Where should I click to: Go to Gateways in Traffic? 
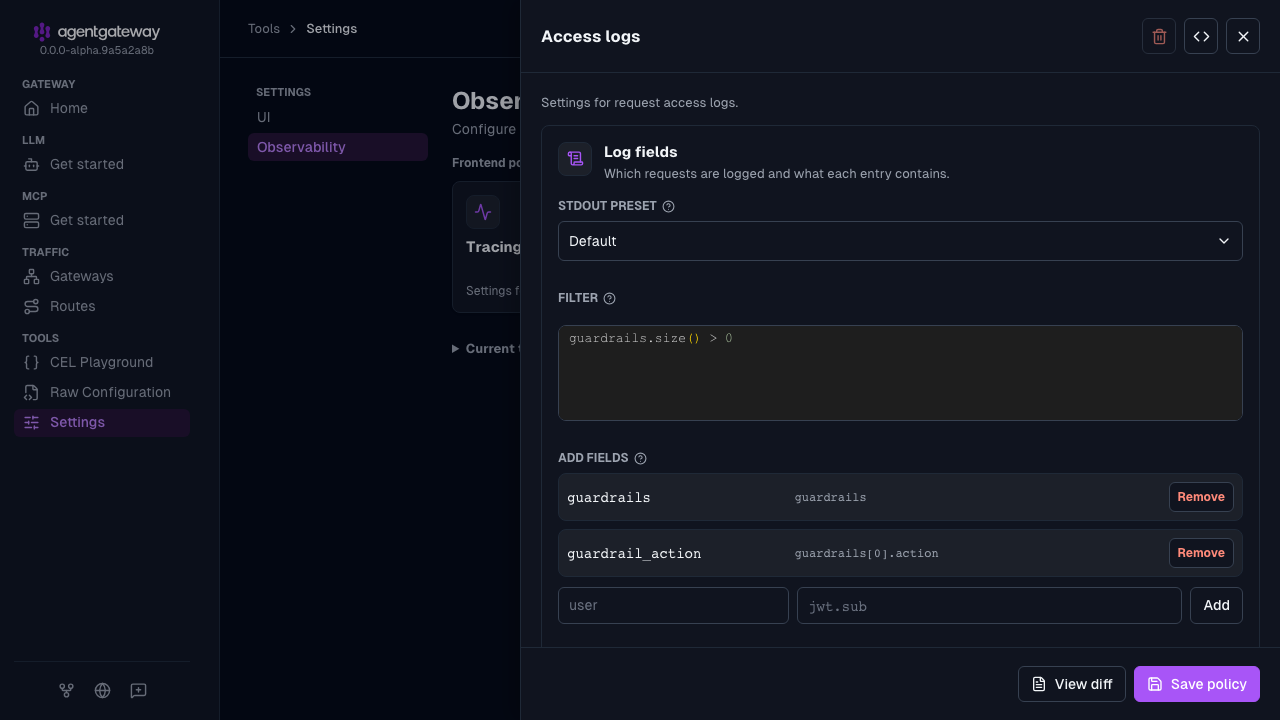102,276
